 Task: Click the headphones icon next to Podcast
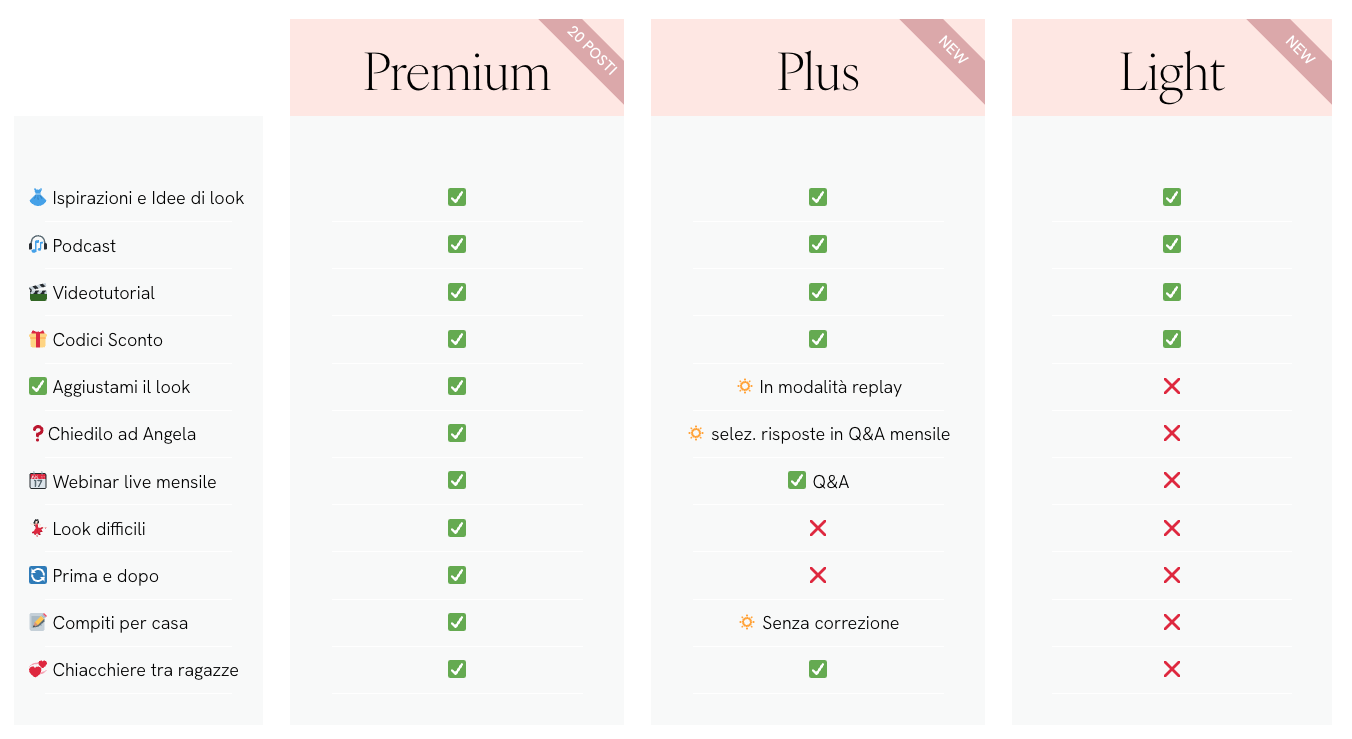pos(38,245)
